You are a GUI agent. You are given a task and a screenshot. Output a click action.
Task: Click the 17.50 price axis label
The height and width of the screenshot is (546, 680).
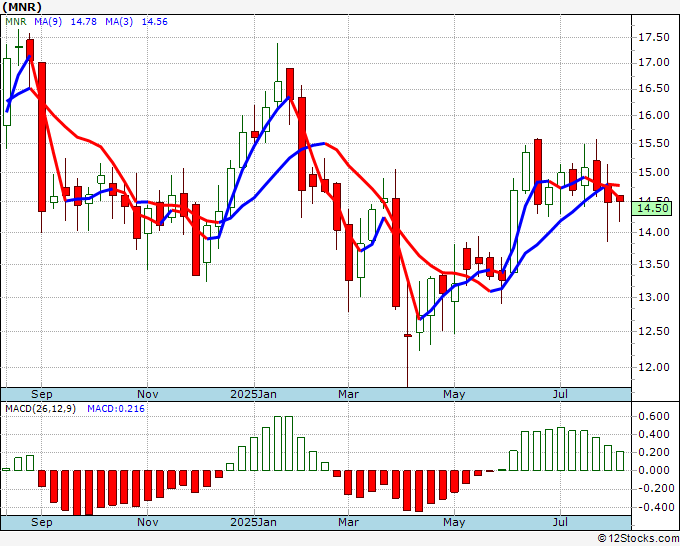654,38
